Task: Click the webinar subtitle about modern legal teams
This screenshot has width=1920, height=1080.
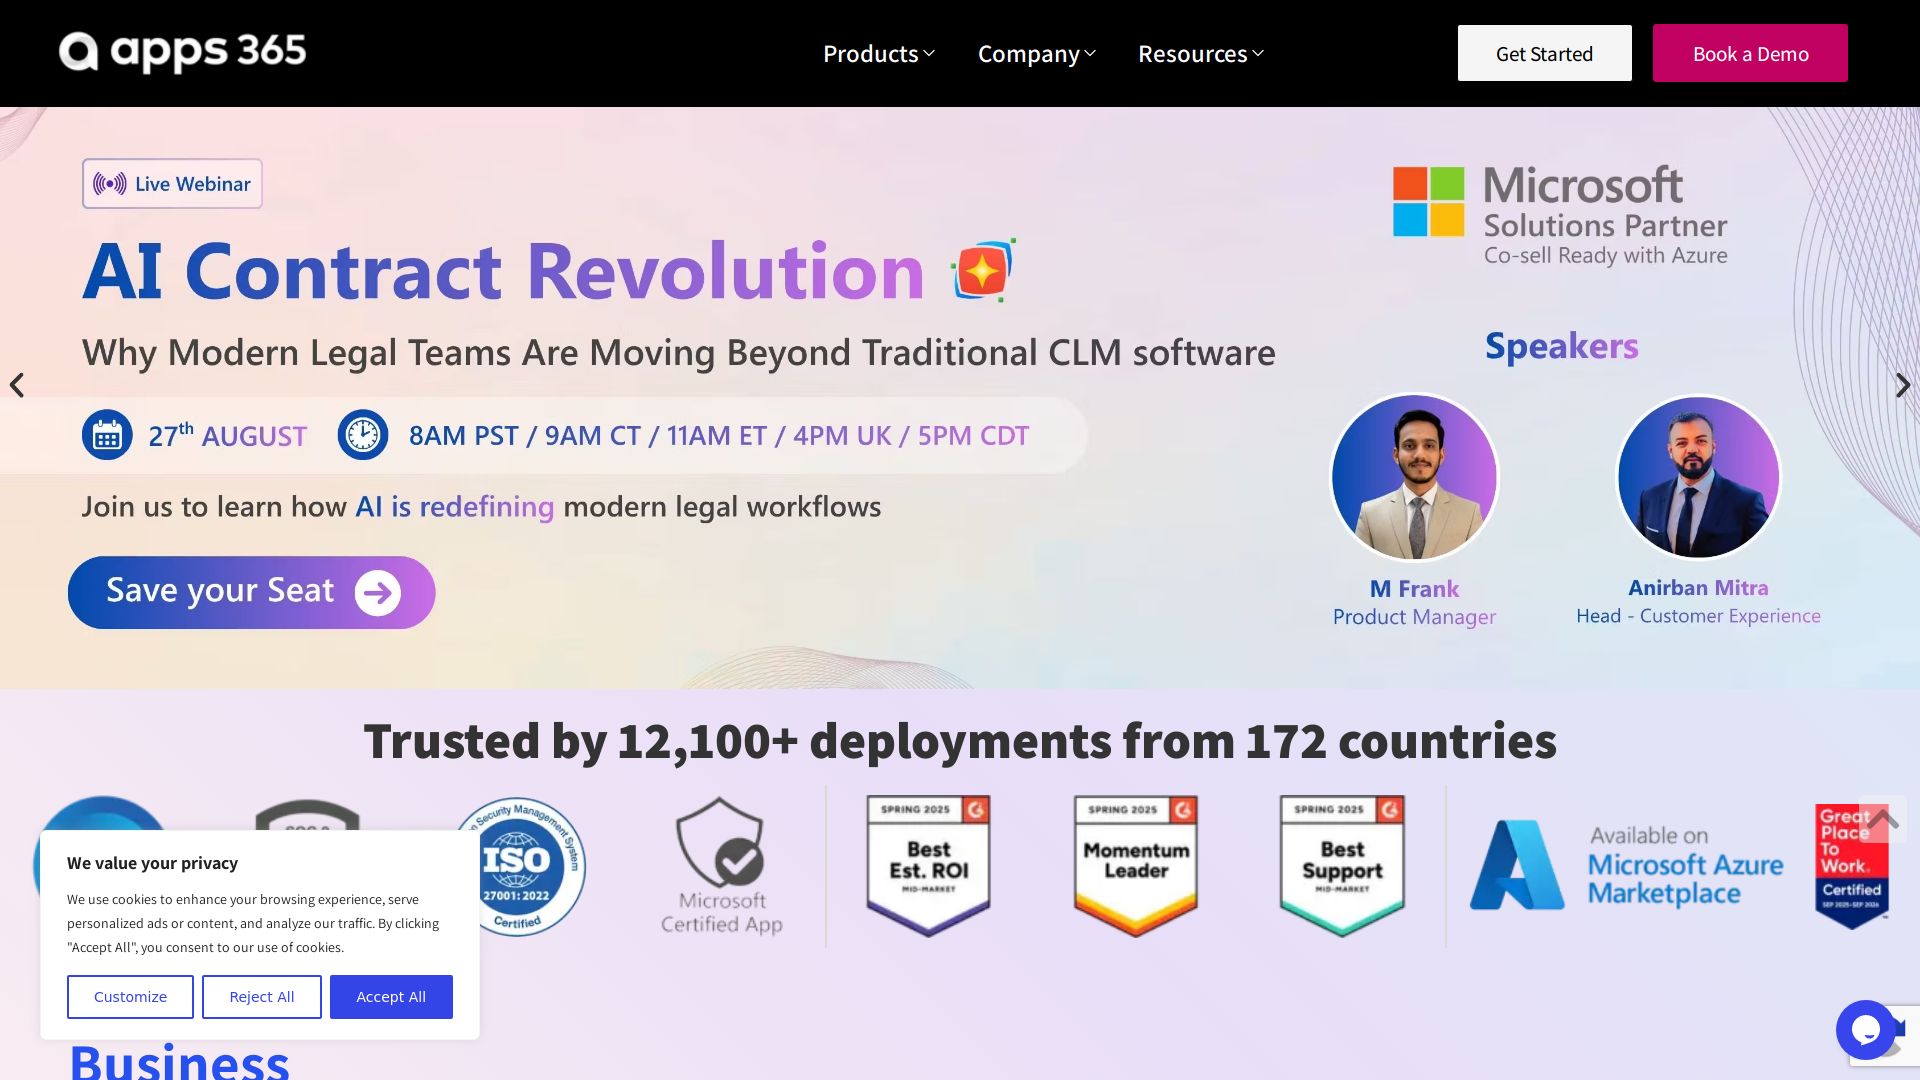Action: coord(679,353)
